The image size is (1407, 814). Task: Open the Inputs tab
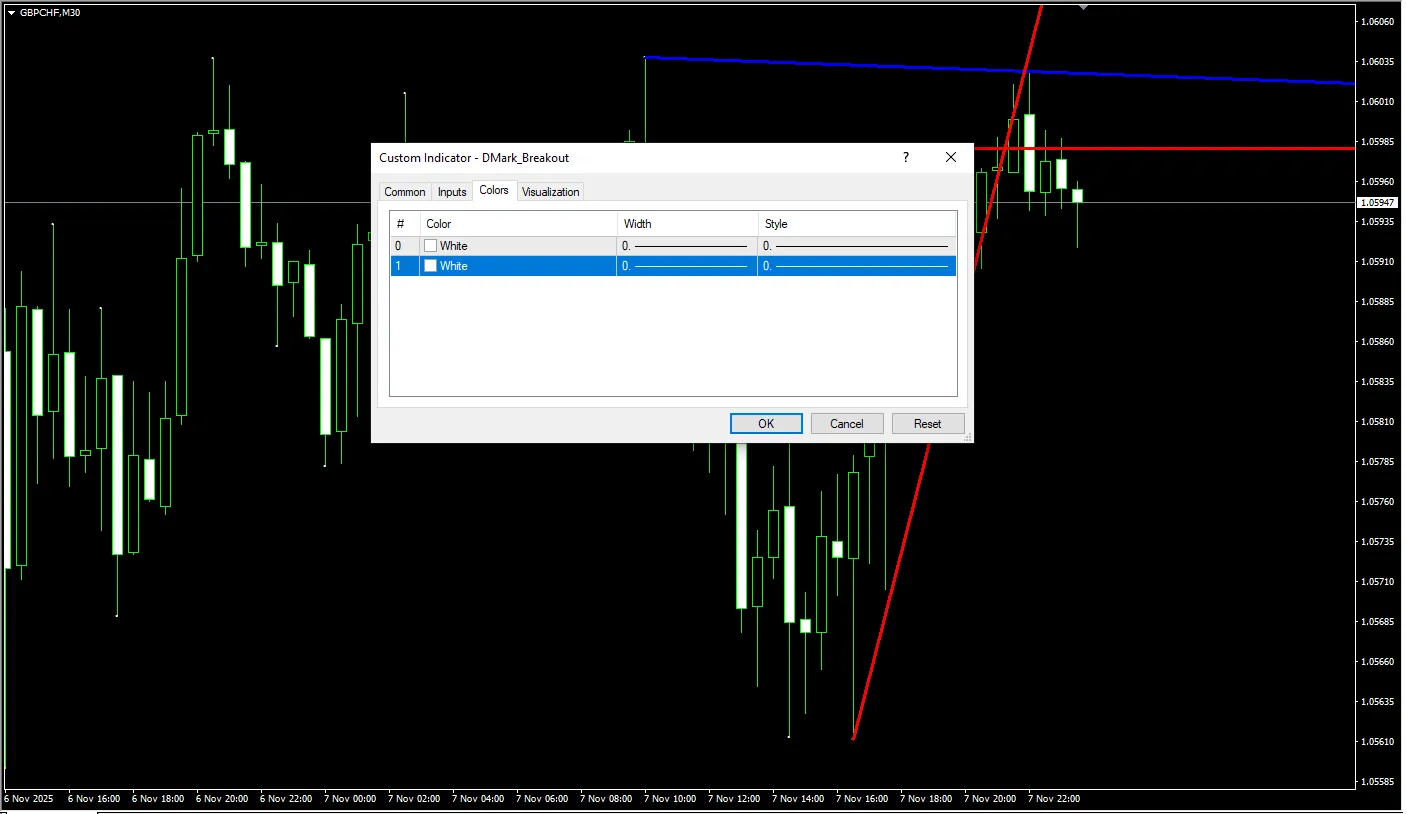pyautogui.click(x=452, y=192)
